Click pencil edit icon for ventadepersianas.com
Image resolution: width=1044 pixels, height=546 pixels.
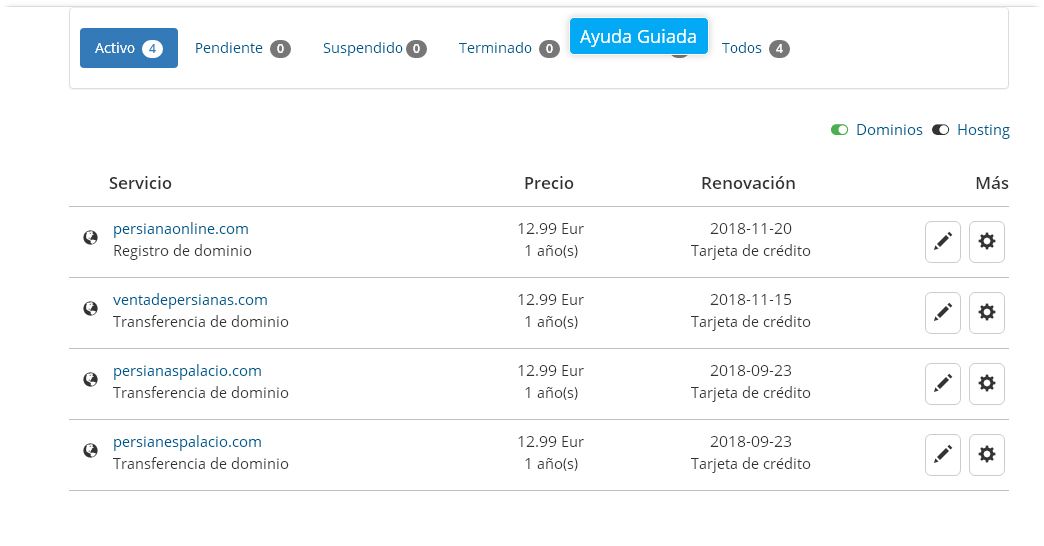click(x=943, y=313)
